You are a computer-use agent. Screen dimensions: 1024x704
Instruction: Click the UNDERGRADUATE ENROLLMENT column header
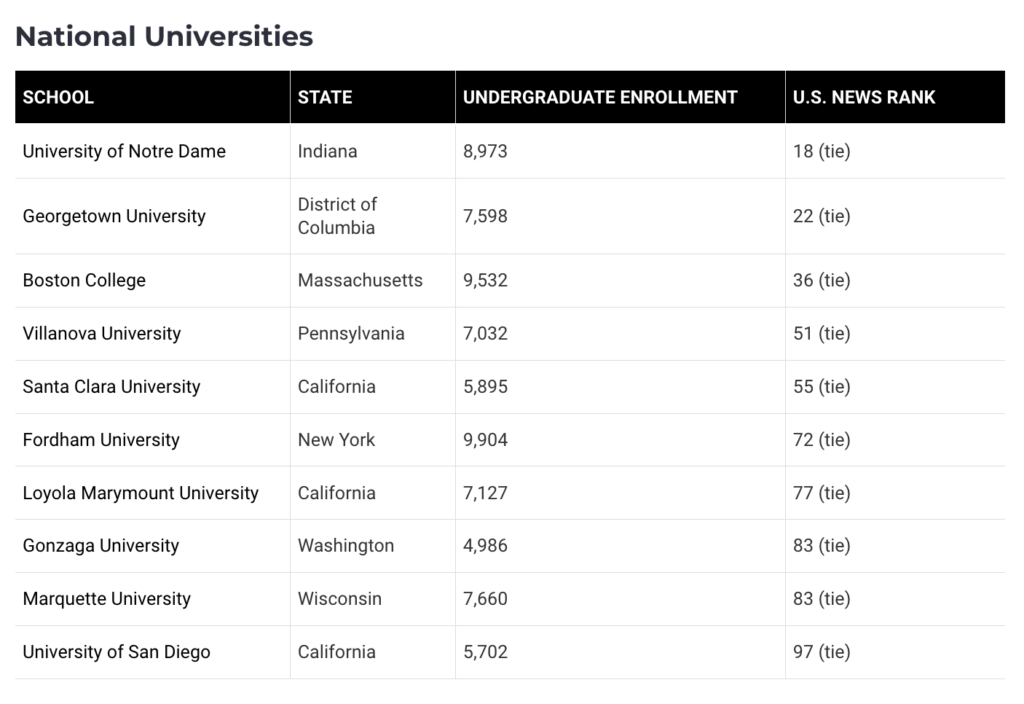pos(600,97)
